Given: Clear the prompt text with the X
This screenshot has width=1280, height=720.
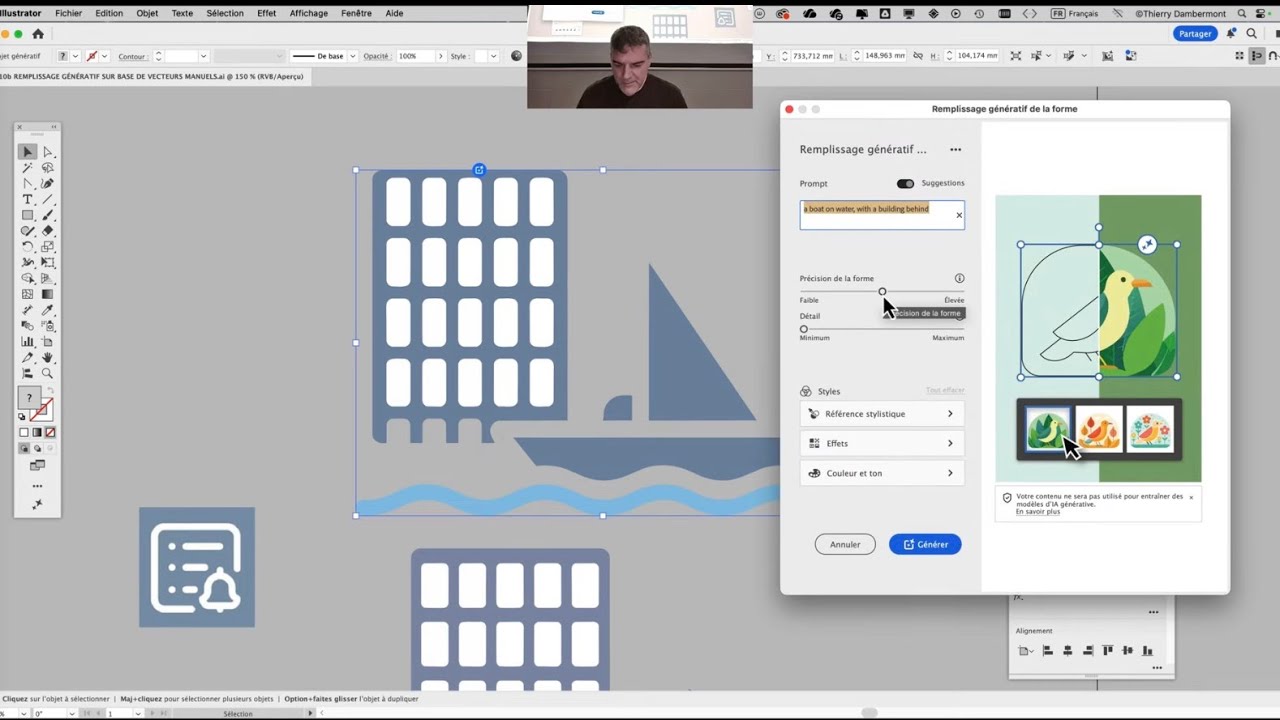Looking at the screenshot, I should [959, 215].
